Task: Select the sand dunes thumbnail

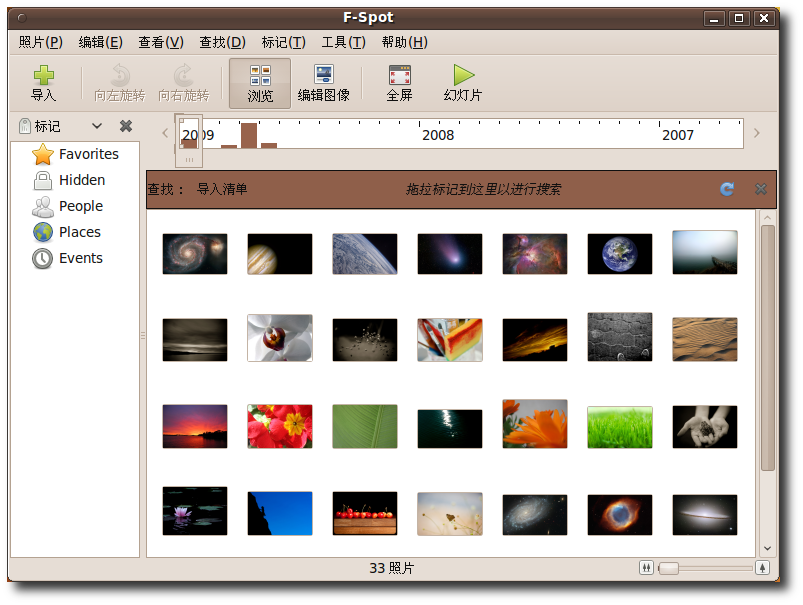Action: [x=705, y=339]
